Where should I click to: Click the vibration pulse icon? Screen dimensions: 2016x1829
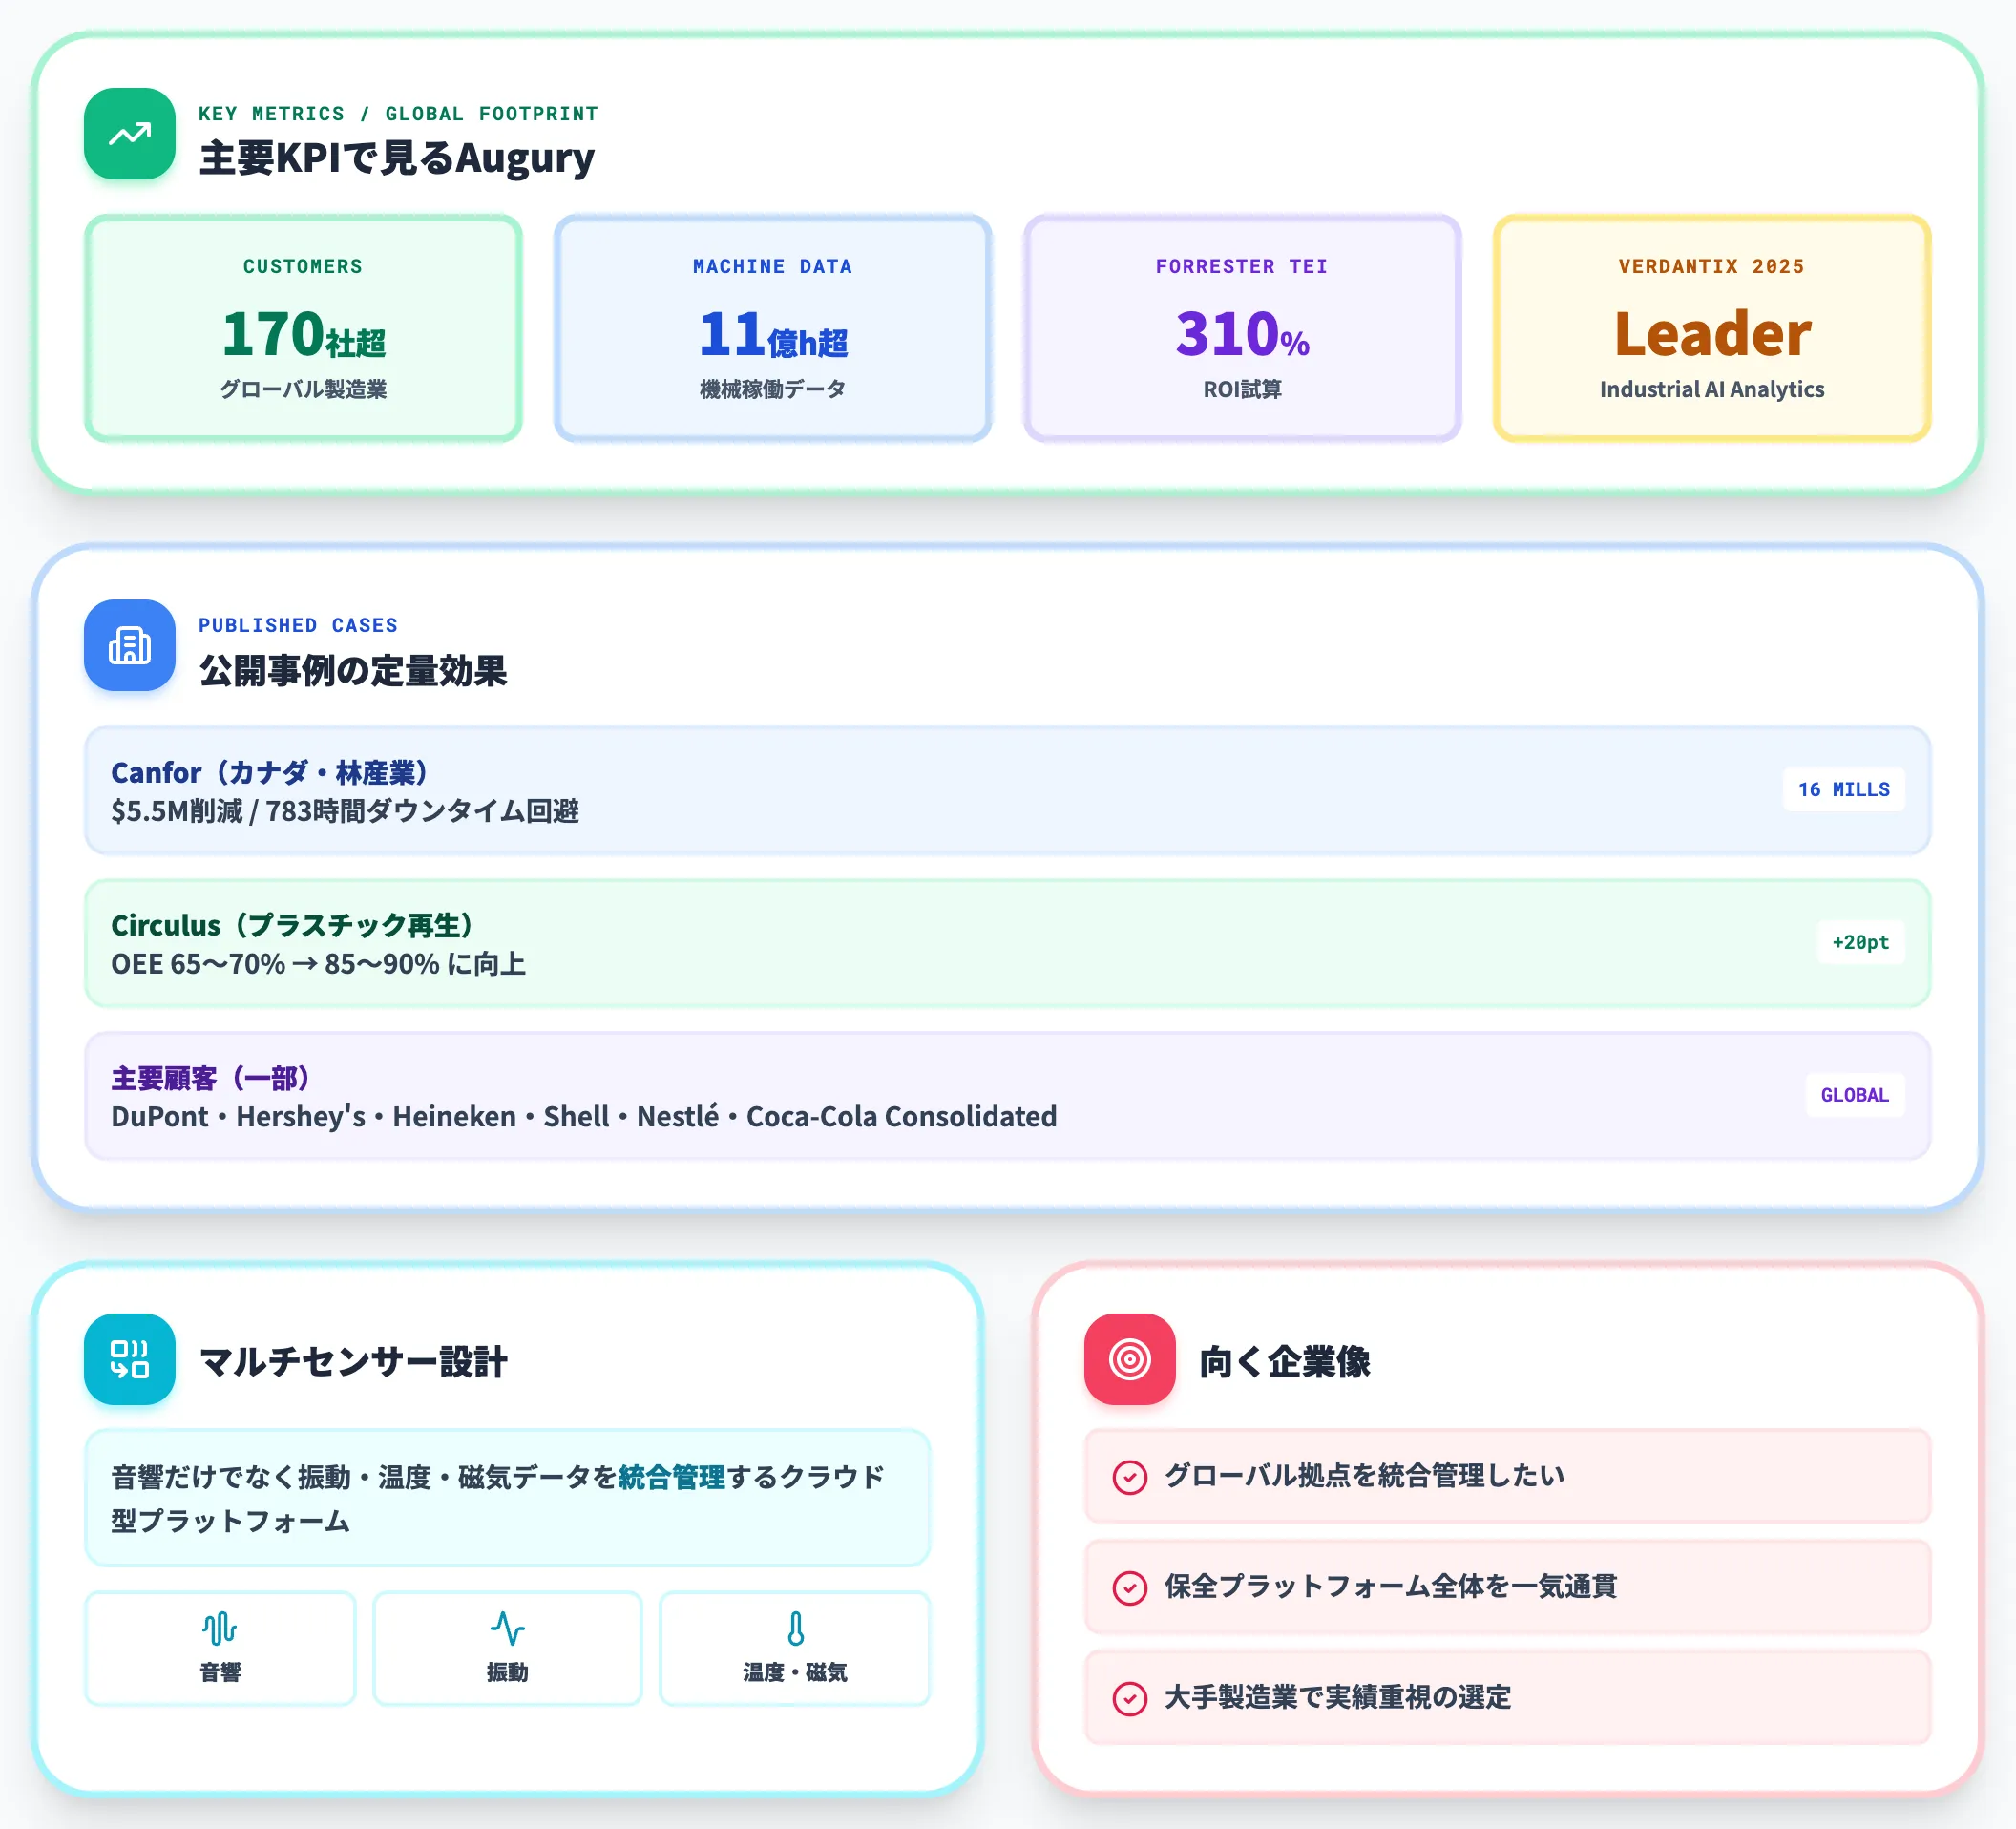(x=507, y=1629)
